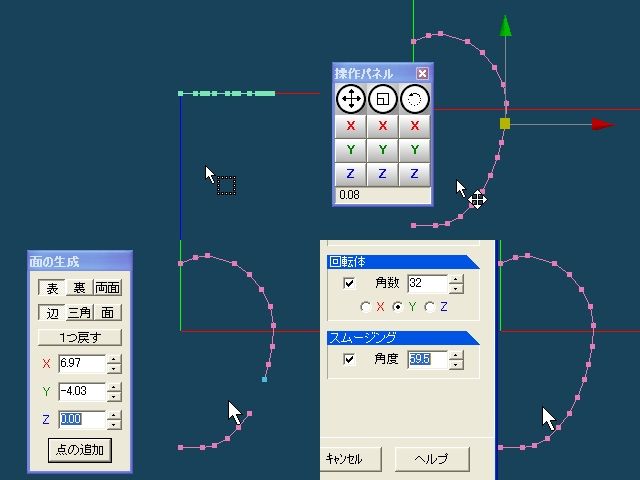Click the 角度 field showing 59.5

pos(427,360)
